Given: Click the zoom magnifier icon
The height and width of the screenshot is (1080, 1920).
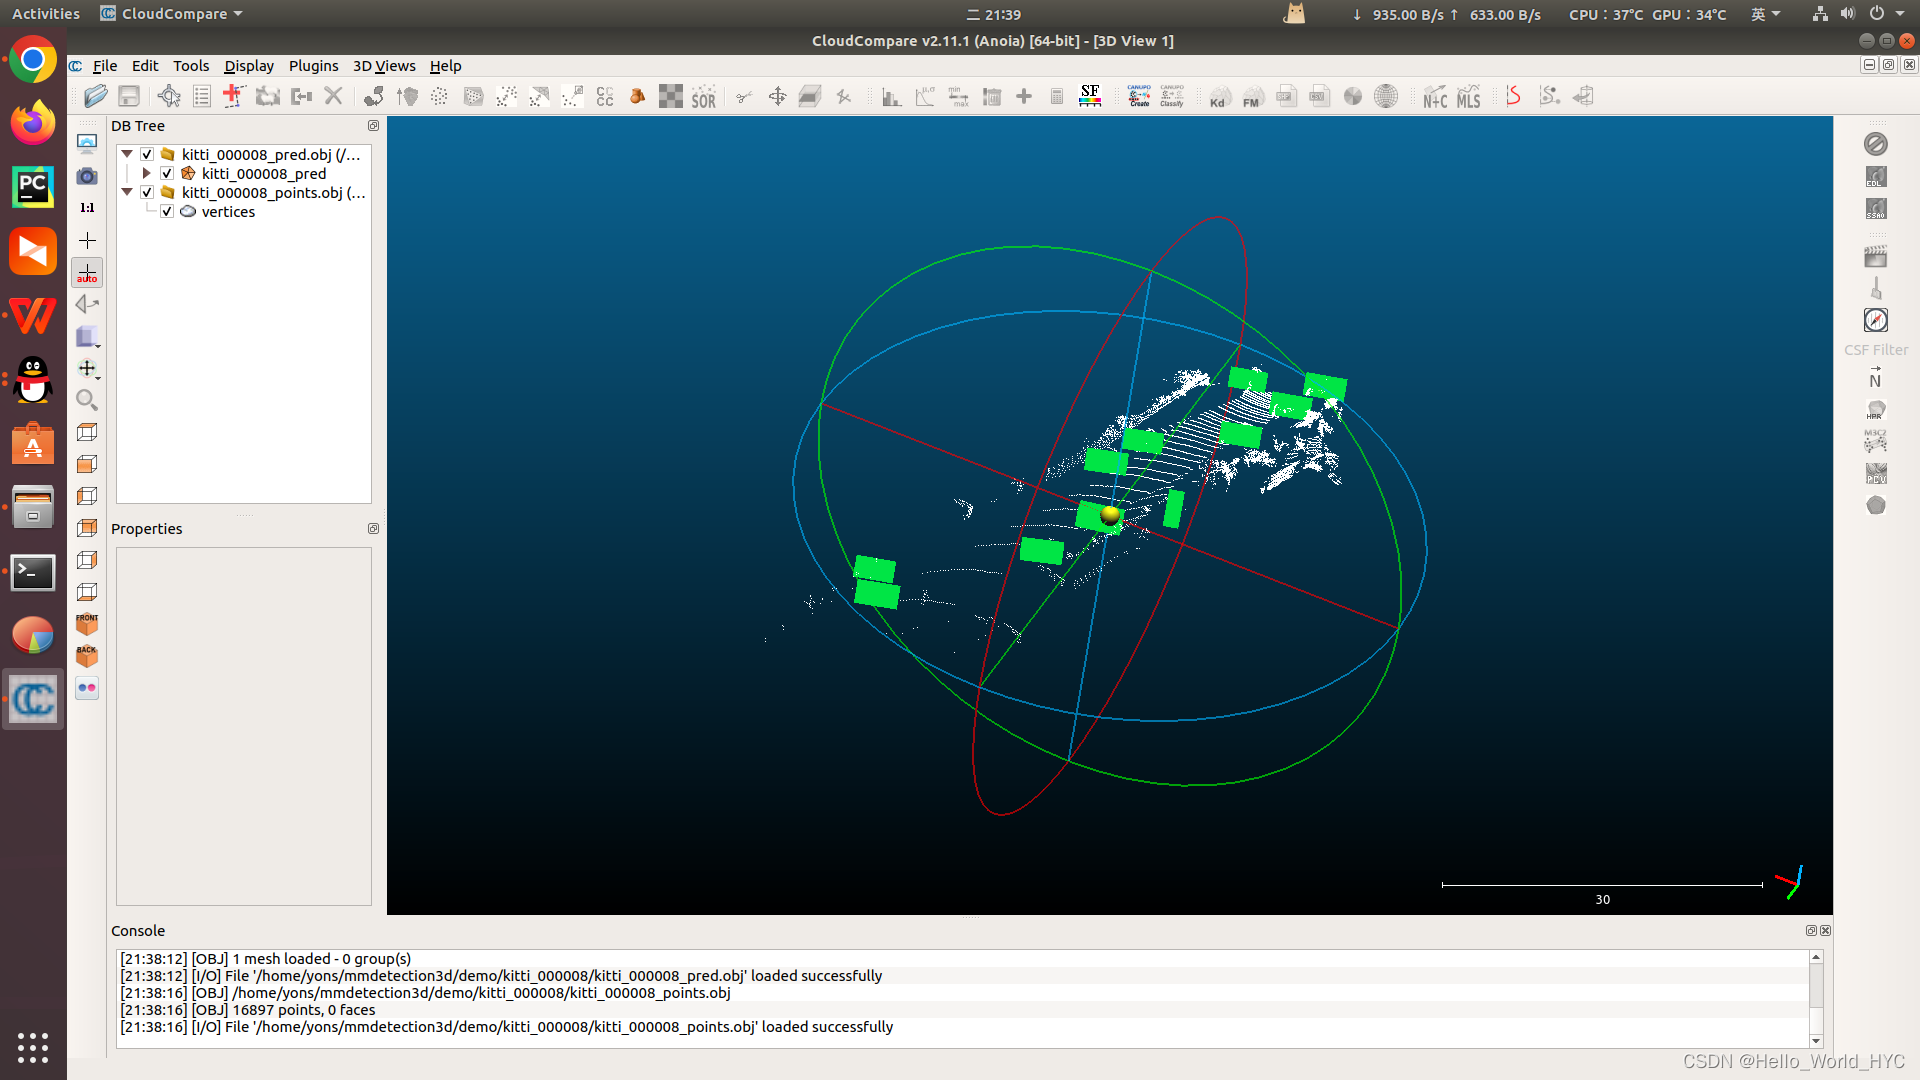Looking at the screenshot, I should pyautogui.click(x=87, y=400).
